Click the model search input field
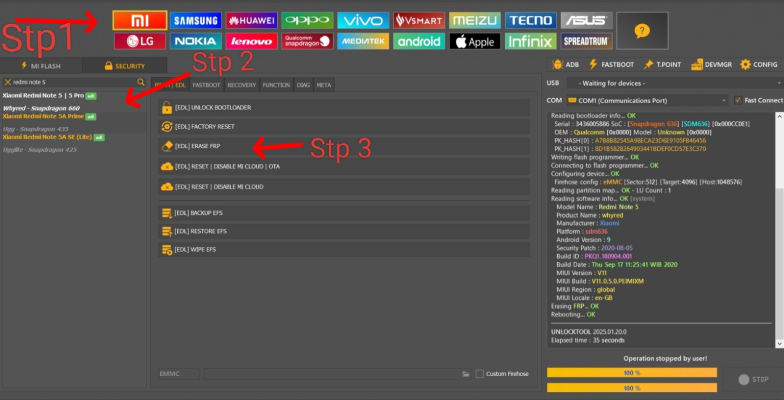Screen dimensions: 784x400 click(x=74, y=82)
